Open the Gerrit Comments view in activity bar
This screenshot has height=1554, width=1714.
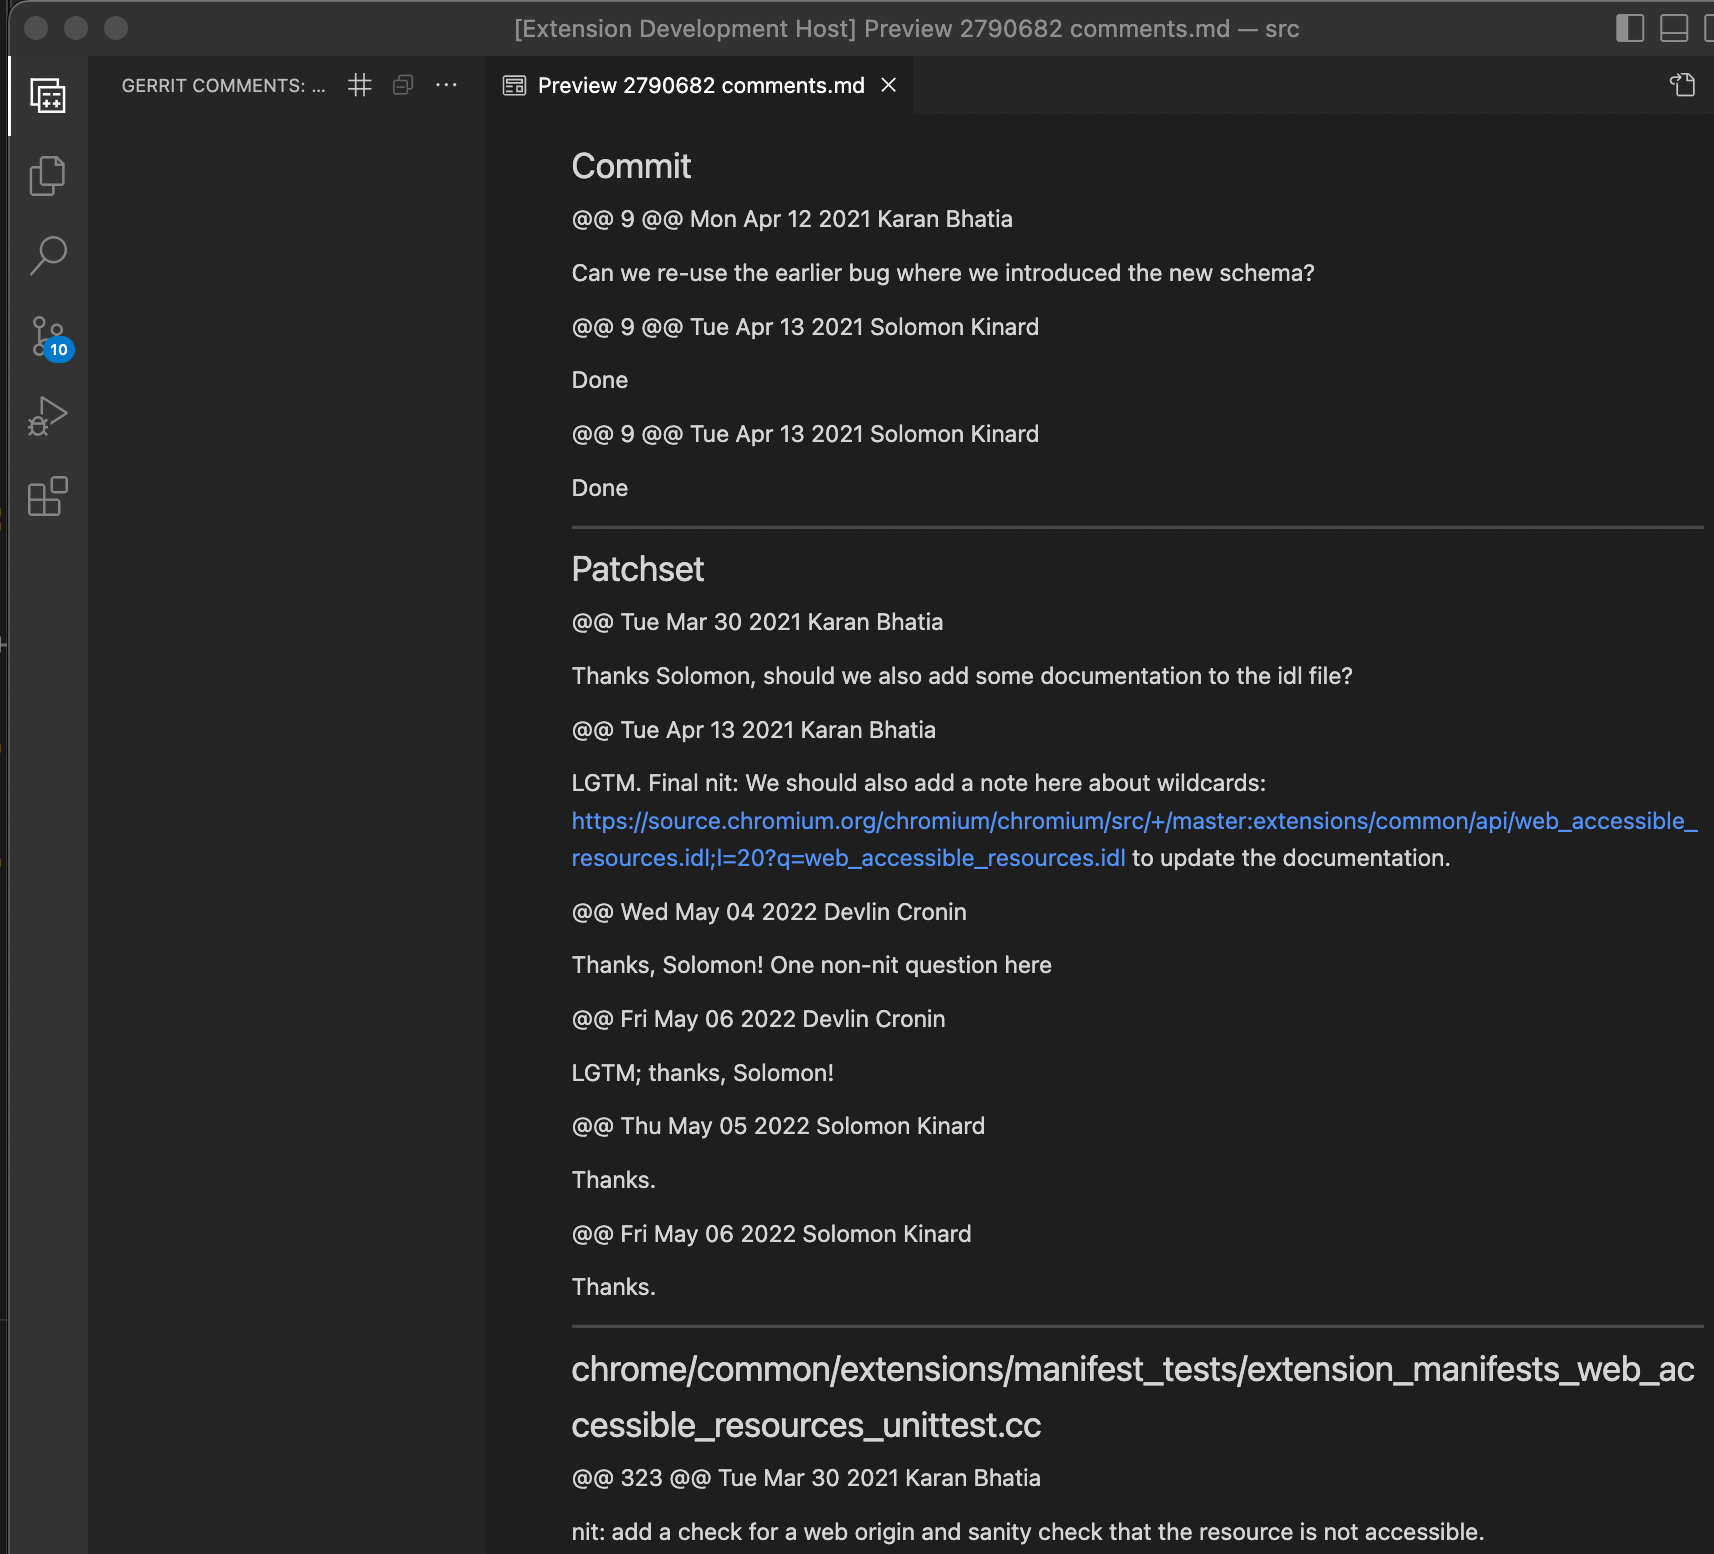(x=47, y=96)
